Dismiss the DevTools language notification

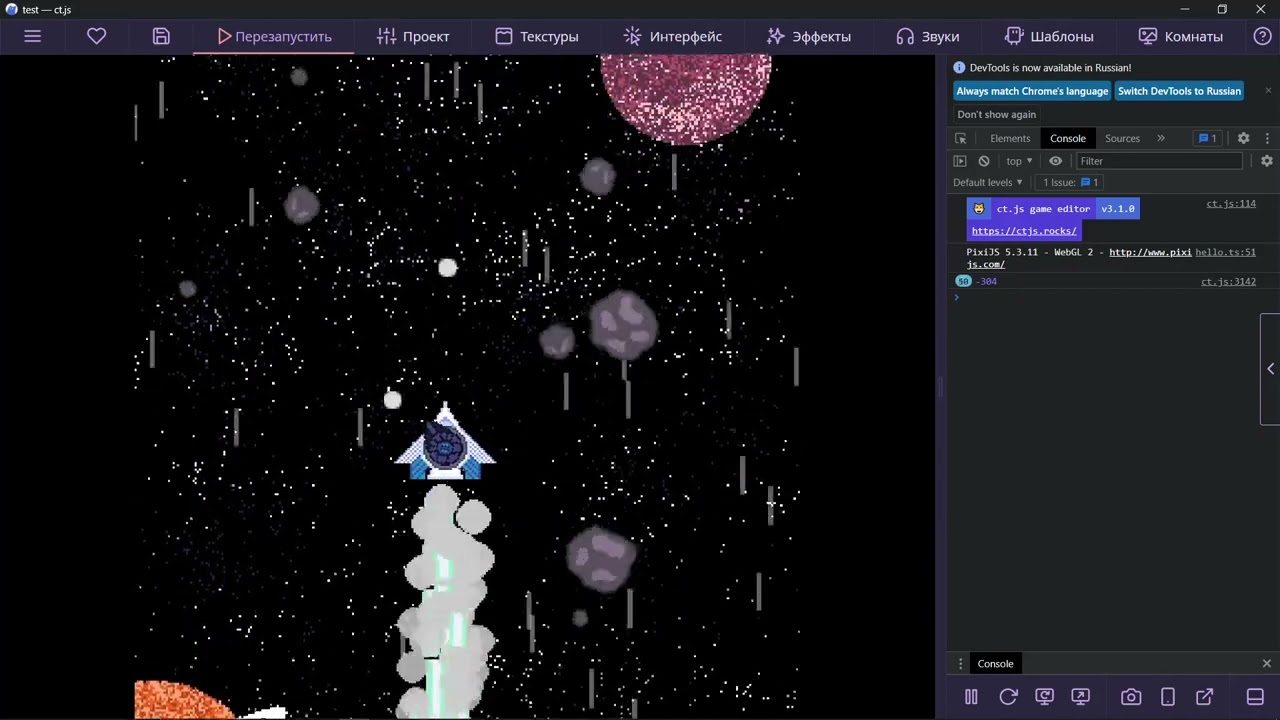[1268, 90]
